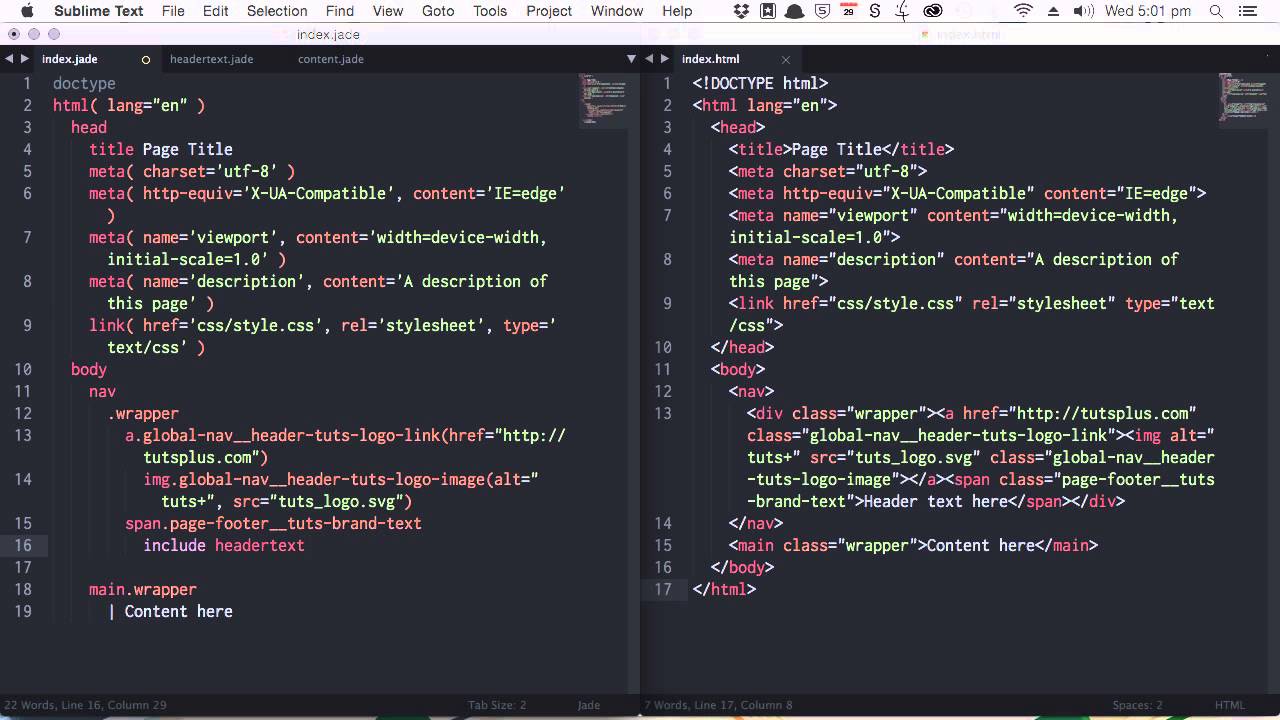1280x720 pixels.
Task: Click the '<meta charset="utf-8">' line
Action: click(828, 171)
